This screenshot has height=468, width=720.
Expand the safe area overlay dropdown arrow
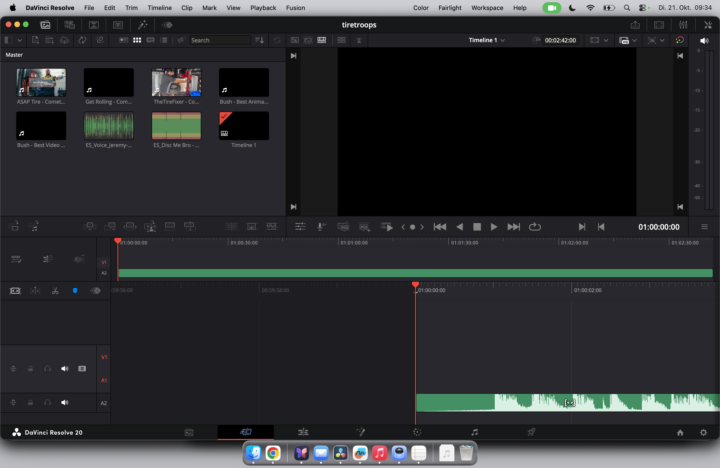pos(606,40)
